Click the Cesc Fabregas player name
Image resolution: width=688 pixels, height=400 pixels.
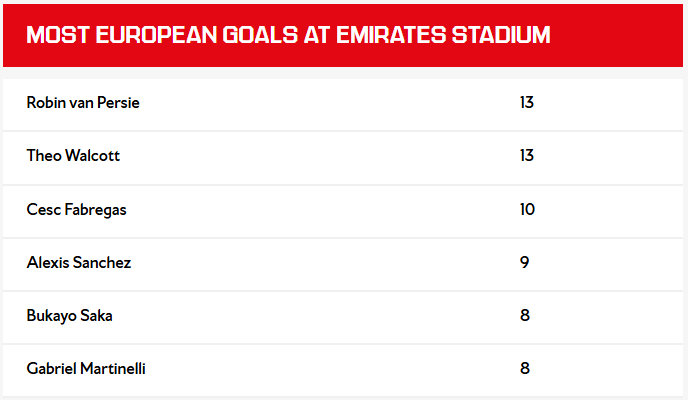pyautogui.click(x=76, y=210)
